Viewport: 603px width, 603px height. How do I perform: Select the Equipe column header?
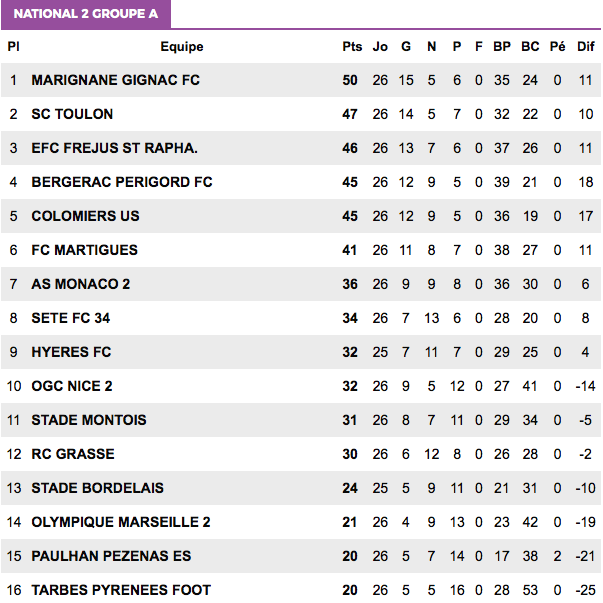pyautogui.click(x=182, y=47)
